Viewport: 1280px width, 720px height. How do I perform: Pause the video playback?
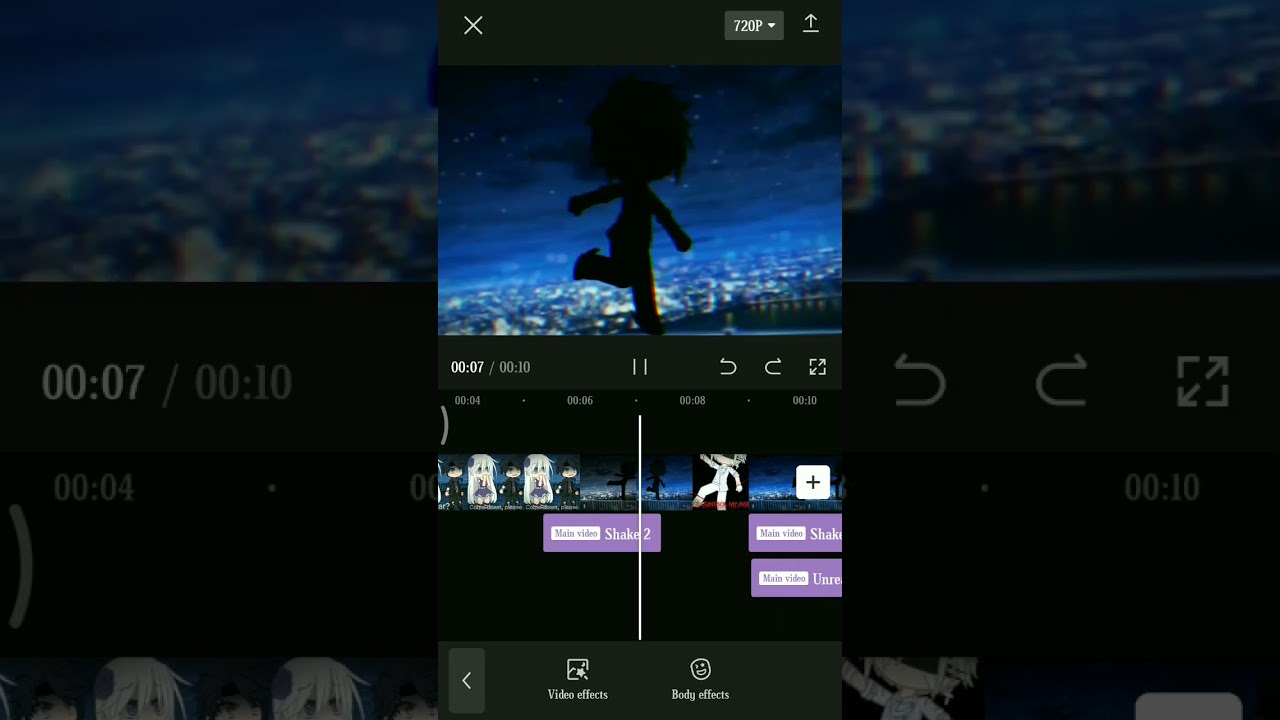click(640, 367)
